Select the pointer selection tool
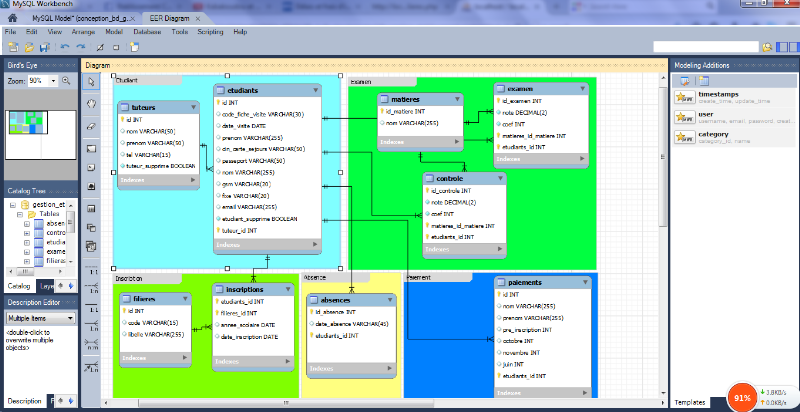The image size is (800, 412). [90, 81]
